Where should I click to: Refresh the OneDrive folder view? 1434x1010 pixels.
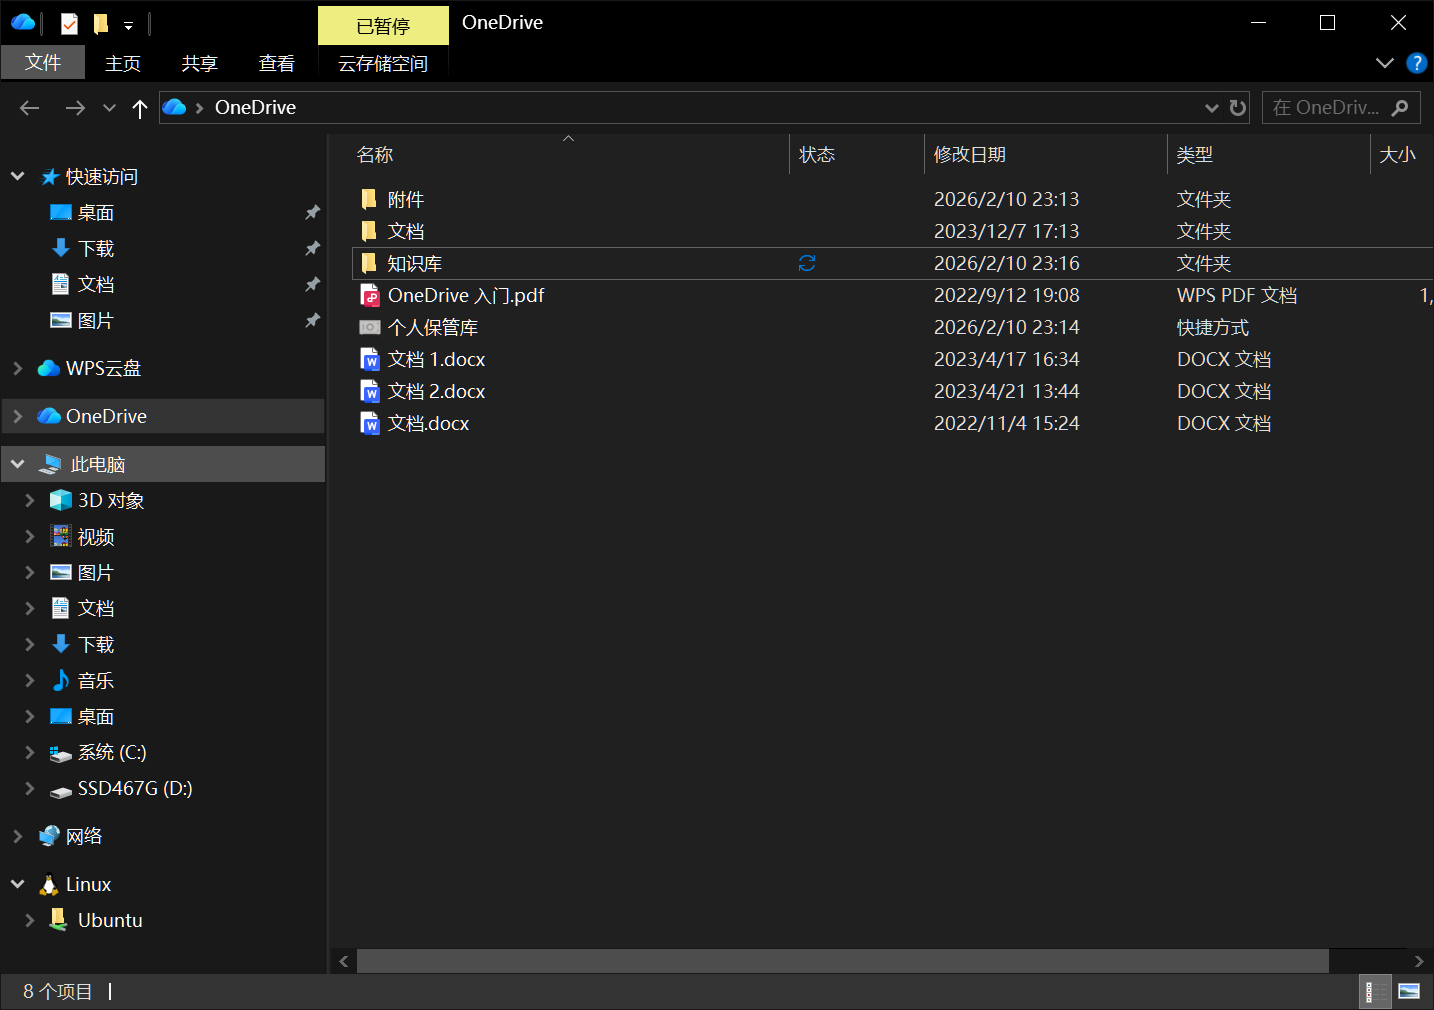tap(1238, 108)
